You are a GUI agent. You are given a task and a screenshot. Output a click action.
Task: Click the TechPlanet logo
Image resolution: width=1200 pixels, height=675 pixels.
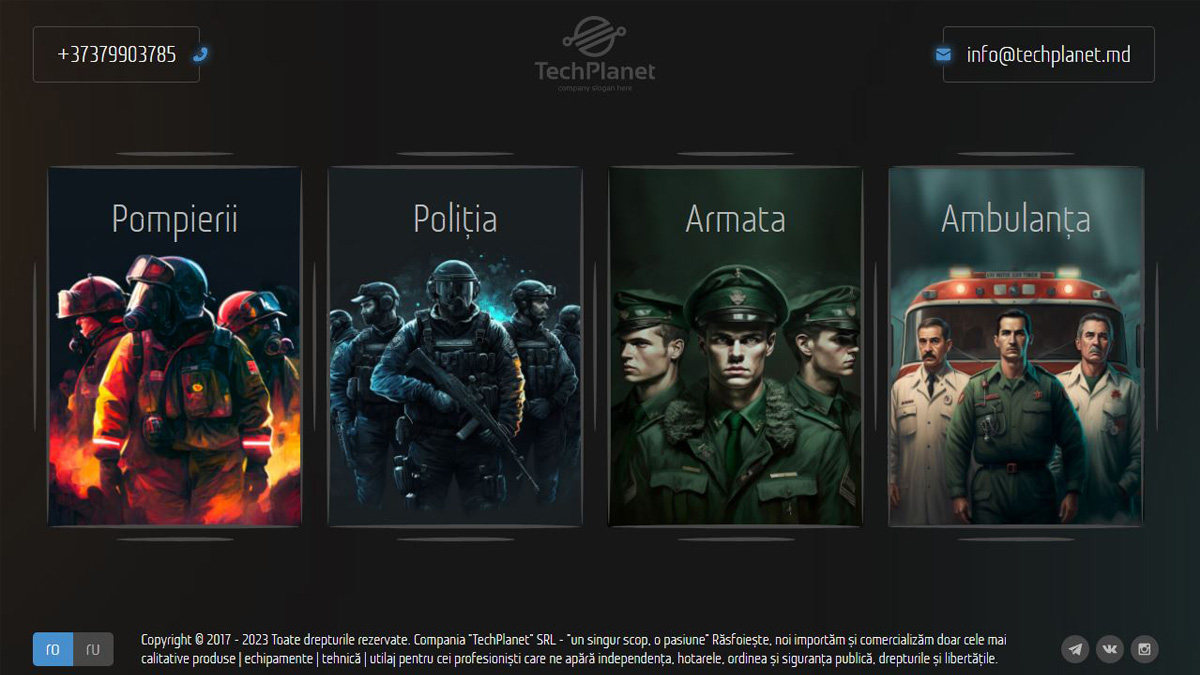pos(595,54)
